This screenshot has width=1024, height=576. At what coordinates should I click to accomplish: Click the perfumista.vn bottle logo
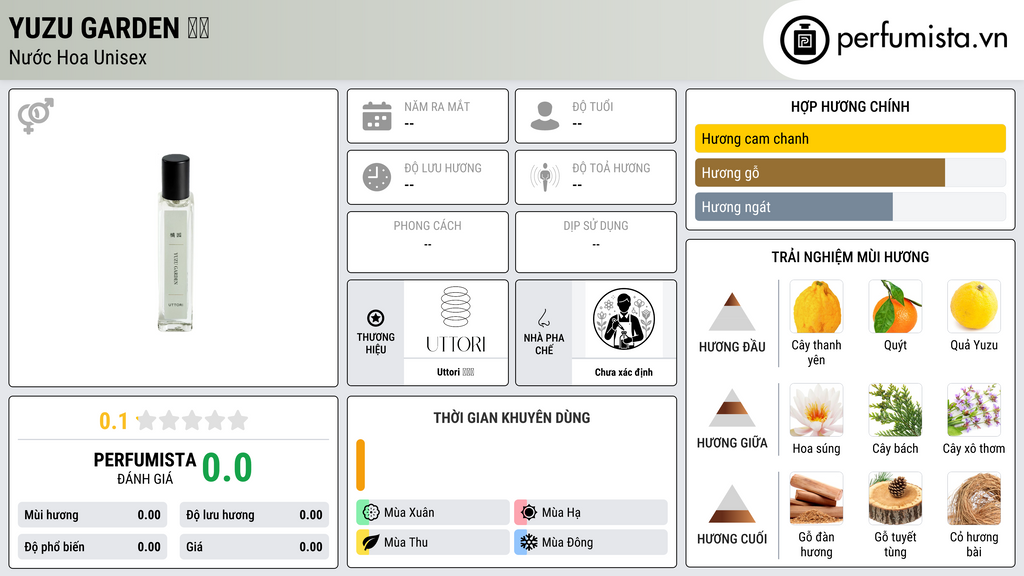804,40
